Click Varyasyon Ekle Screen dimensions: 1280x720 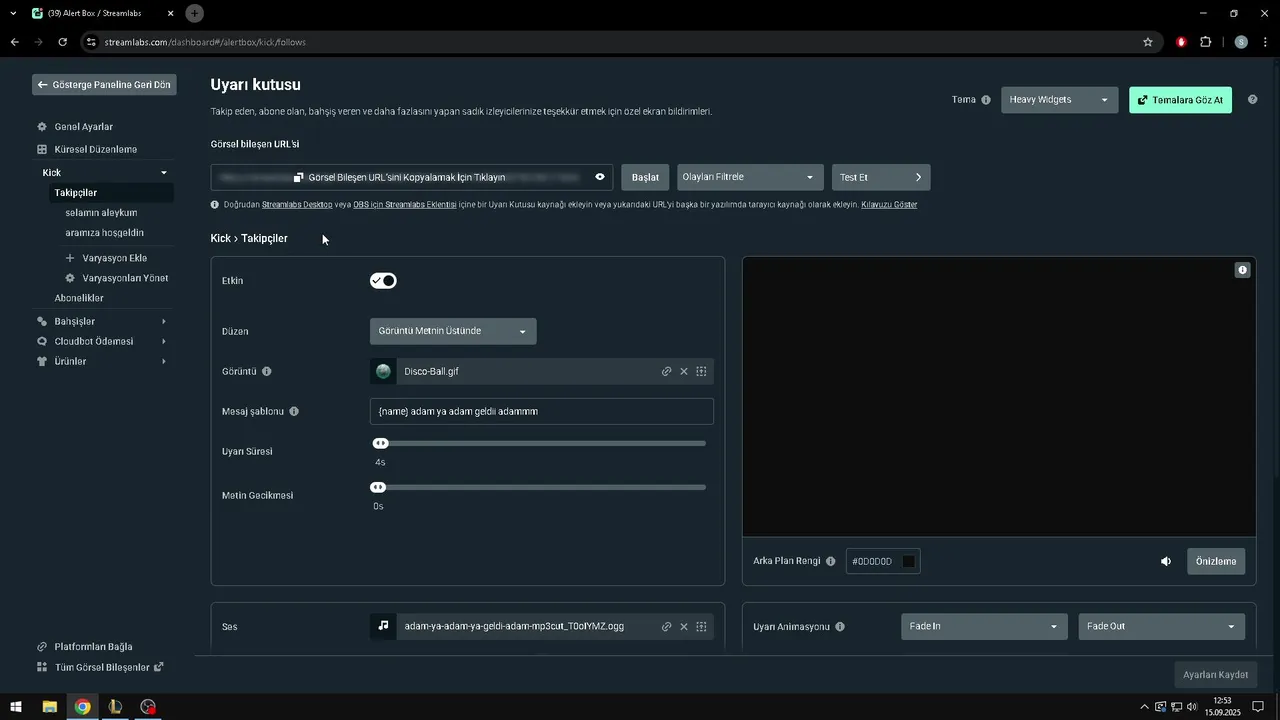[106, 258]
